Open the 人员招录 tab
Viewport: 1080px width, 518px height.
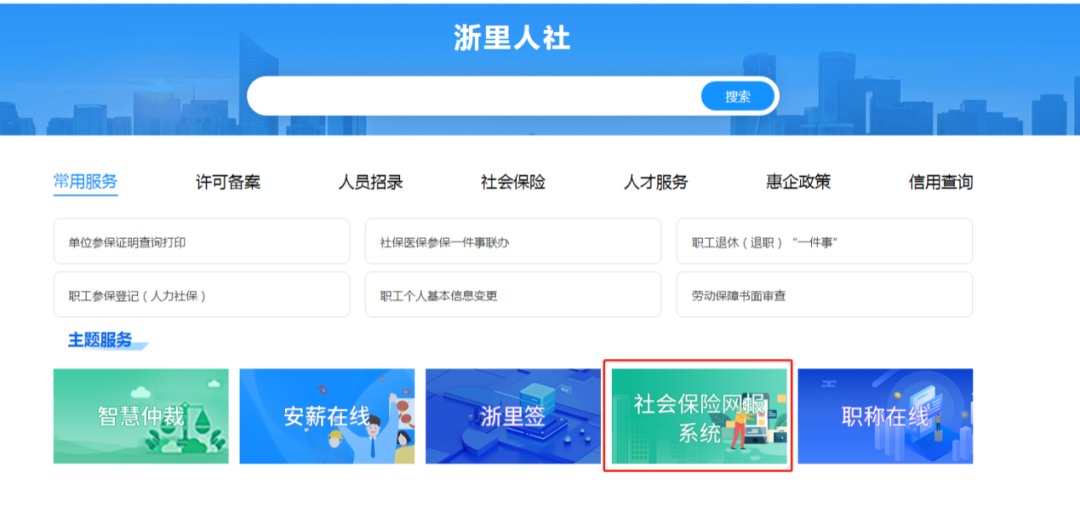point(371,183)
